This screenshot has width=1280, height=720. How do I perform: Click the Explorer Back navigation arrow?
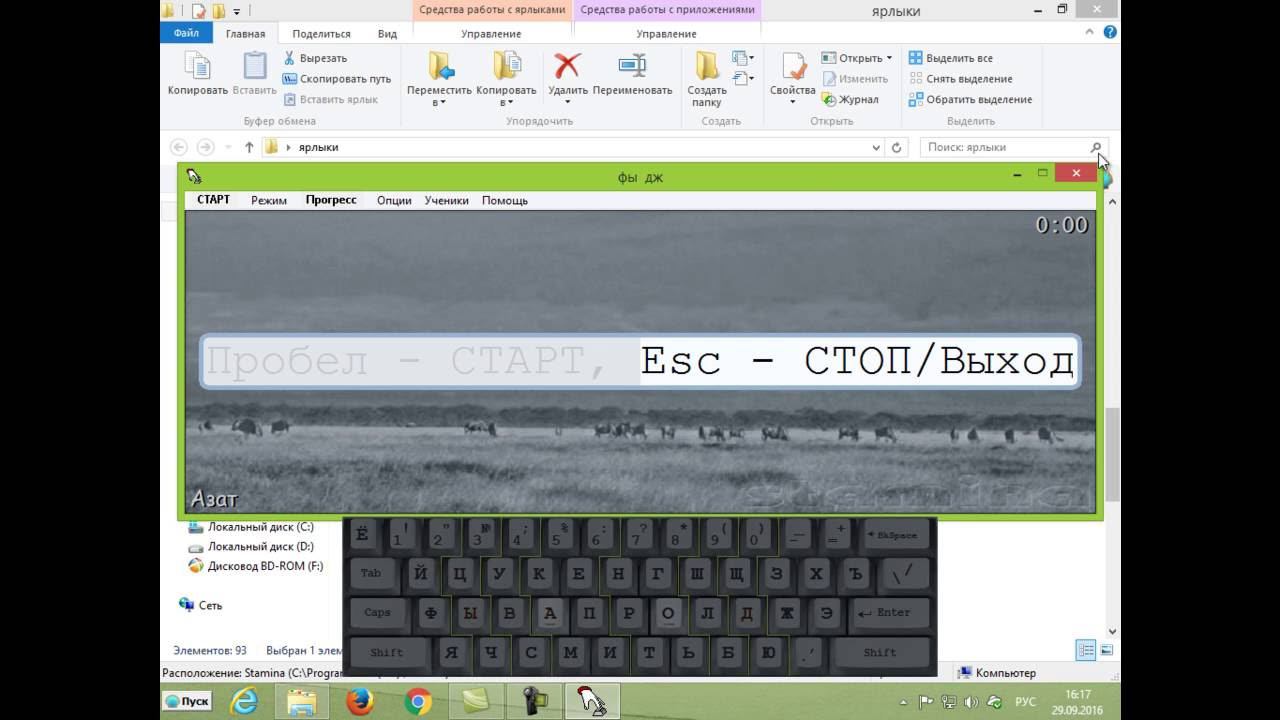tap(180, 147)
